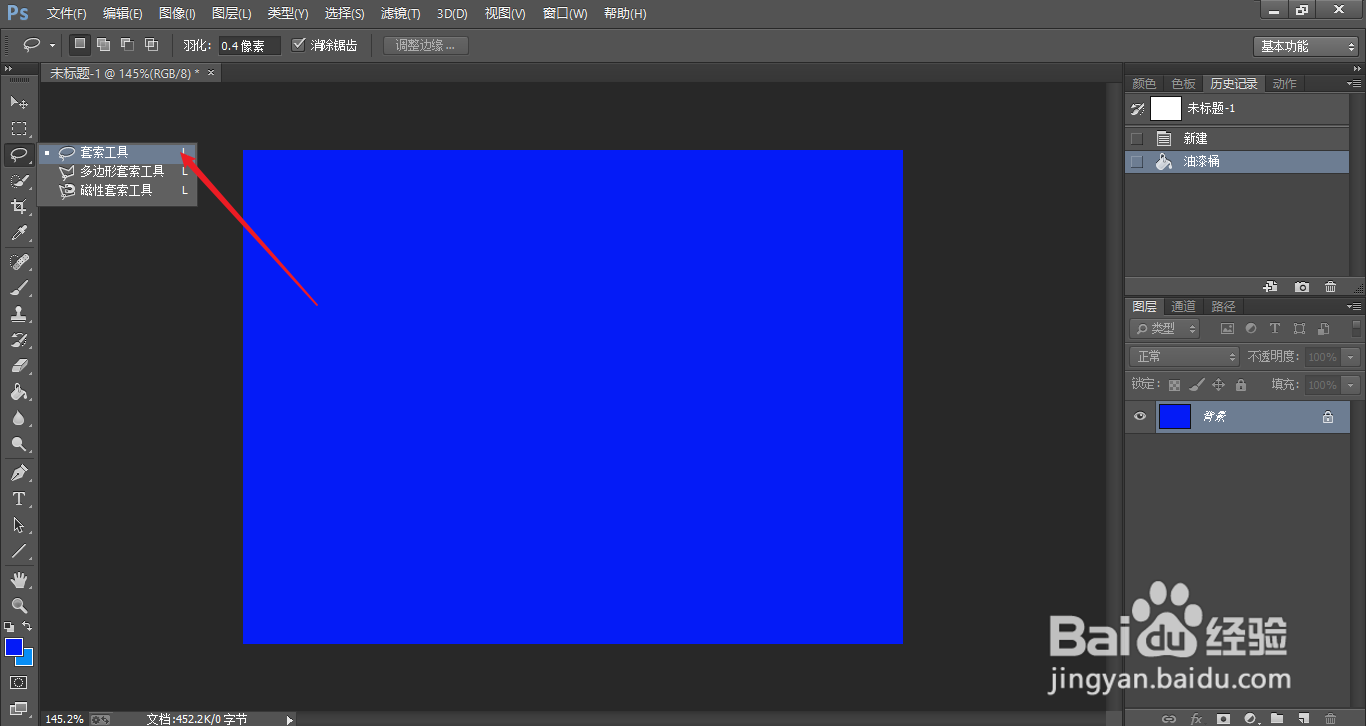
Task: Set history brush source for 新建 state
Action: click(x=1136, y=139)
